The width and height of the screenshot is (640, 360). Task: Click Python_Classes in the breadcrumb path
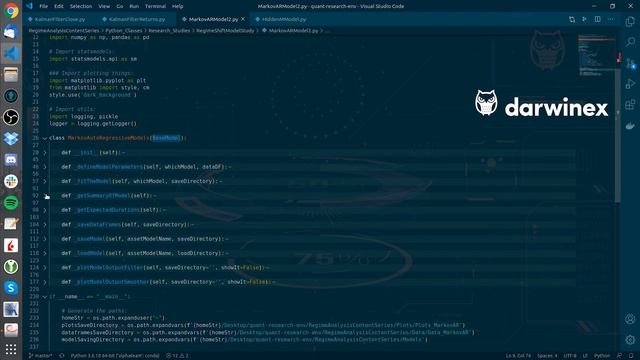click(124, 31)
